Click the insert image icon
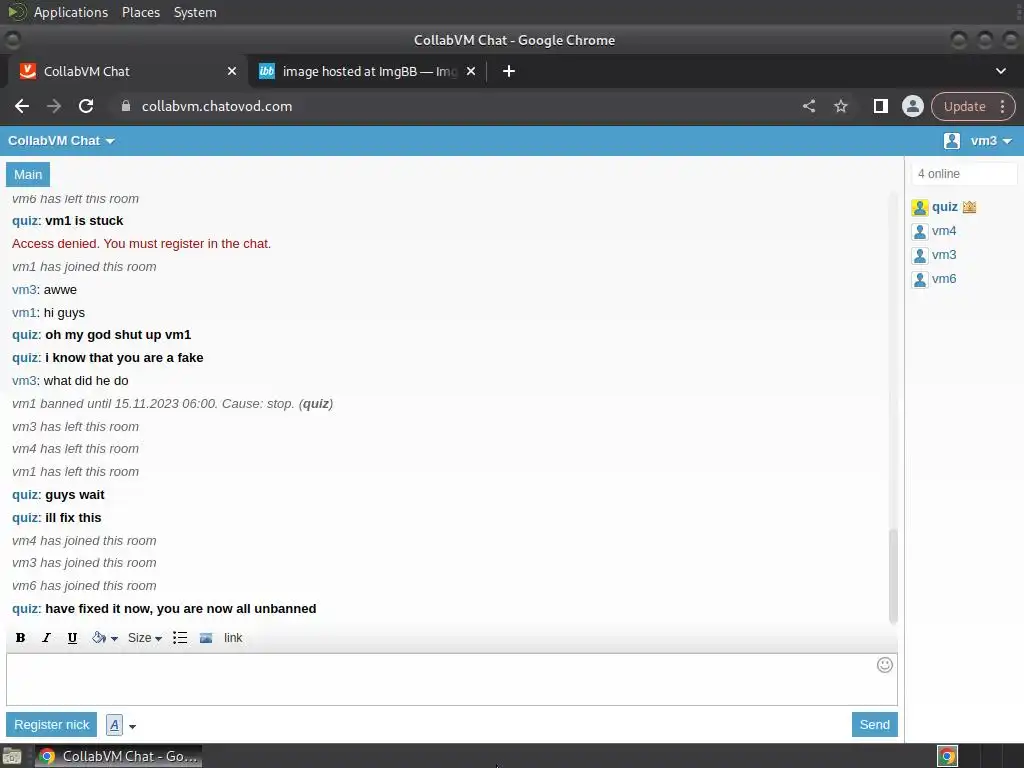 click(206, 638)
